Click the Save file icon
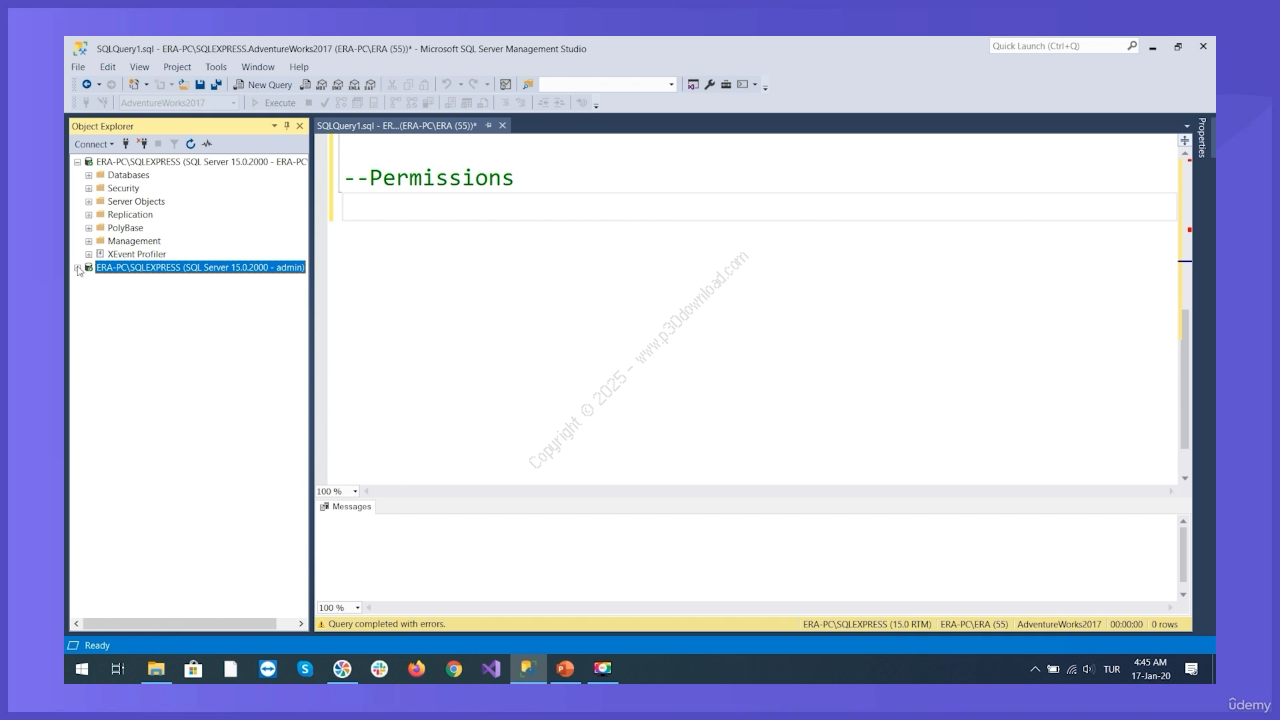 click(x=200, y=85)
